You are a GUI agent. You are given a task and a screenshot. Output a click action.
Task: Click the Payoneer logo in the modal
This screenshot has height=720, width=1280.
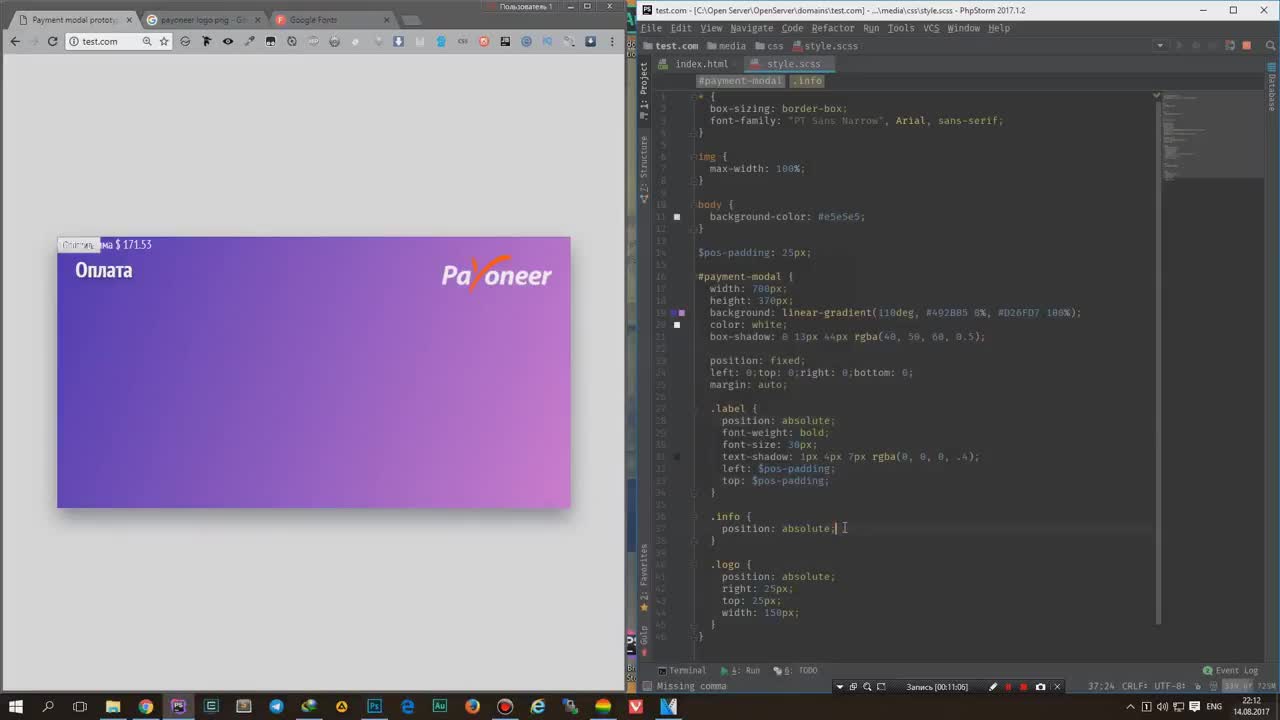497,274
